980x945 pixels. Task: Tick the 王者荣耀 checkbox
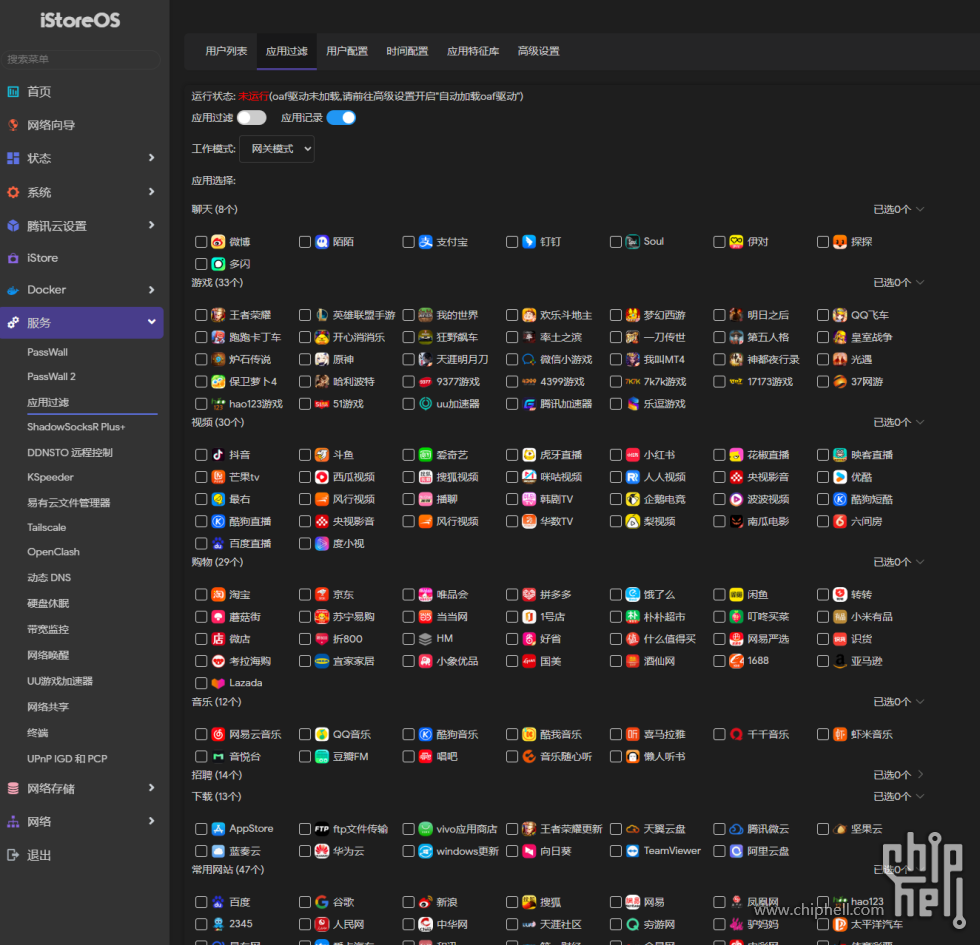(201, 315)
